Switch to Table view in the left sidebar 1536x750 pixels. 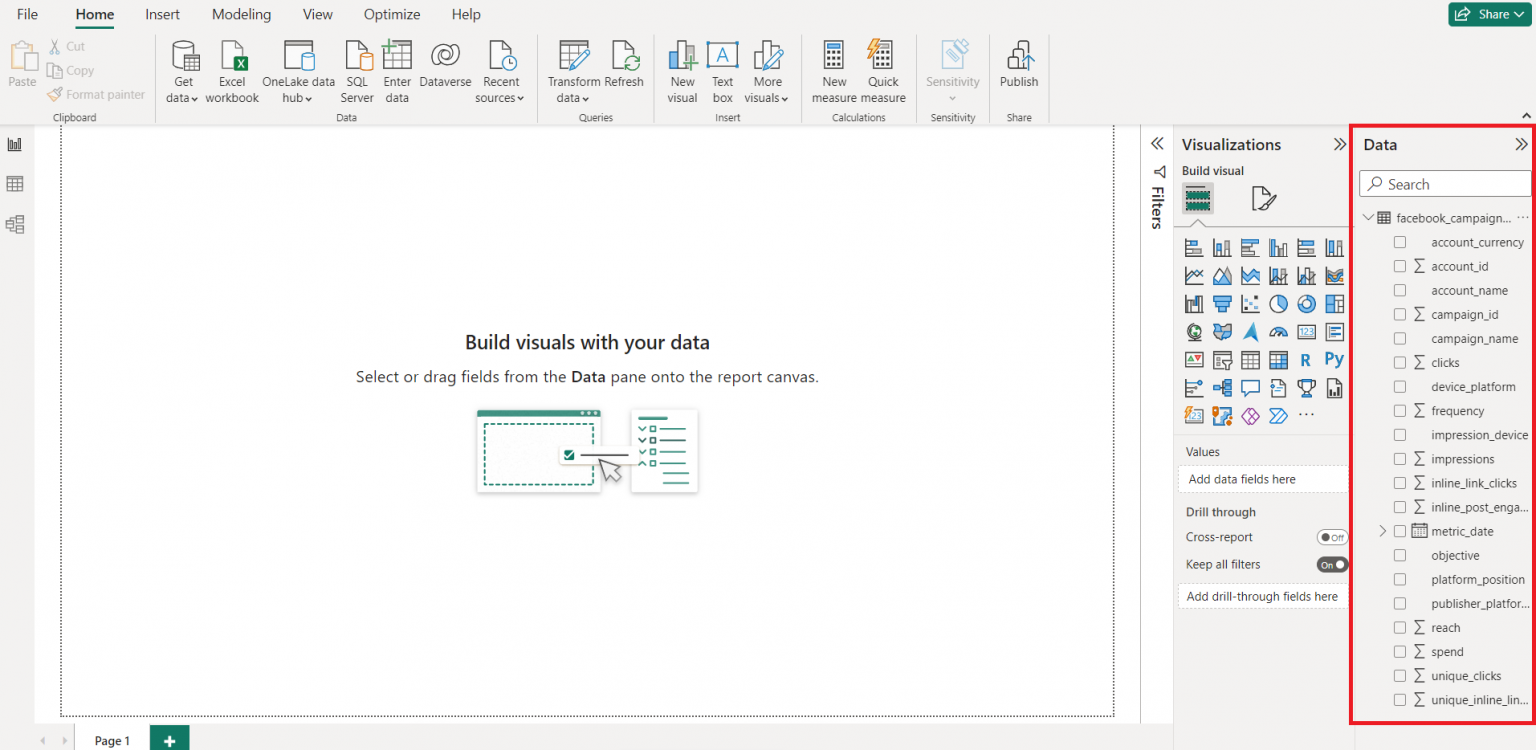(x=15, y=184)
